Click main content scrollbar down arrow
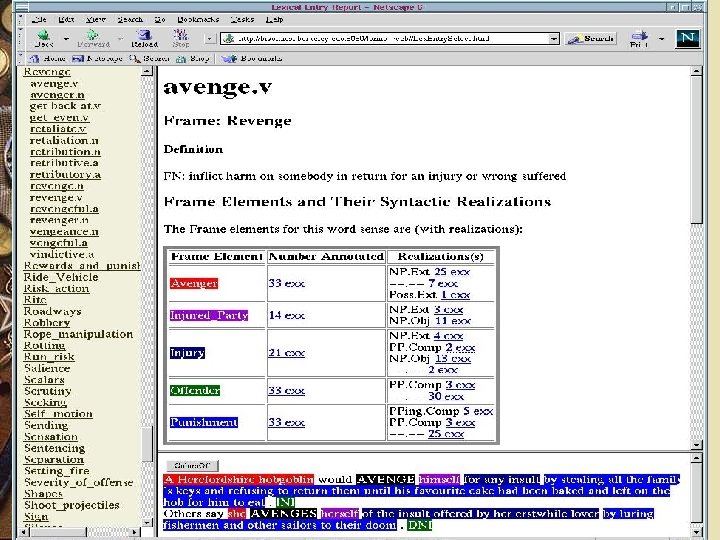Viewport: 720px width, 540px height. click(697, 444)
